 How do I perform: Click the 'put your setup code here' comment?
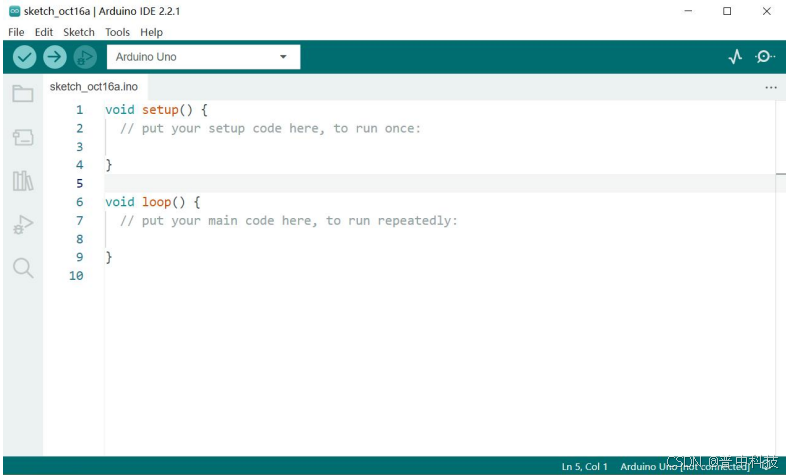click(x=271, y=128)
